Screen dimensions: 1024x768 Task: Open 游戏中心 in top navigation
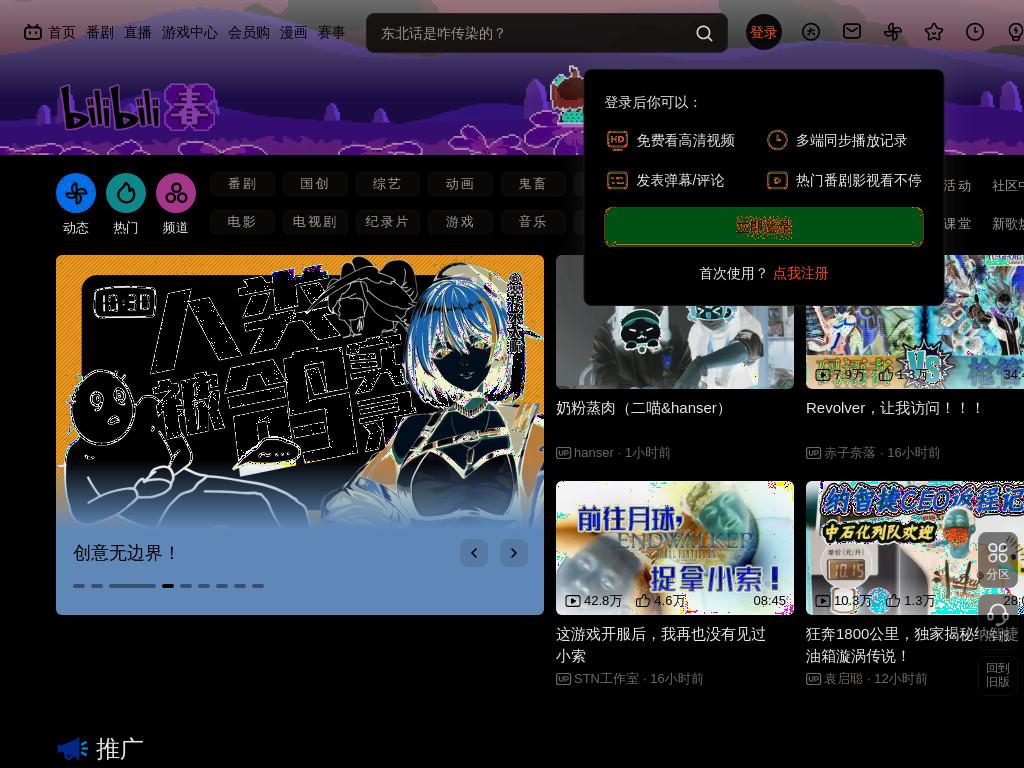point(189,32)
